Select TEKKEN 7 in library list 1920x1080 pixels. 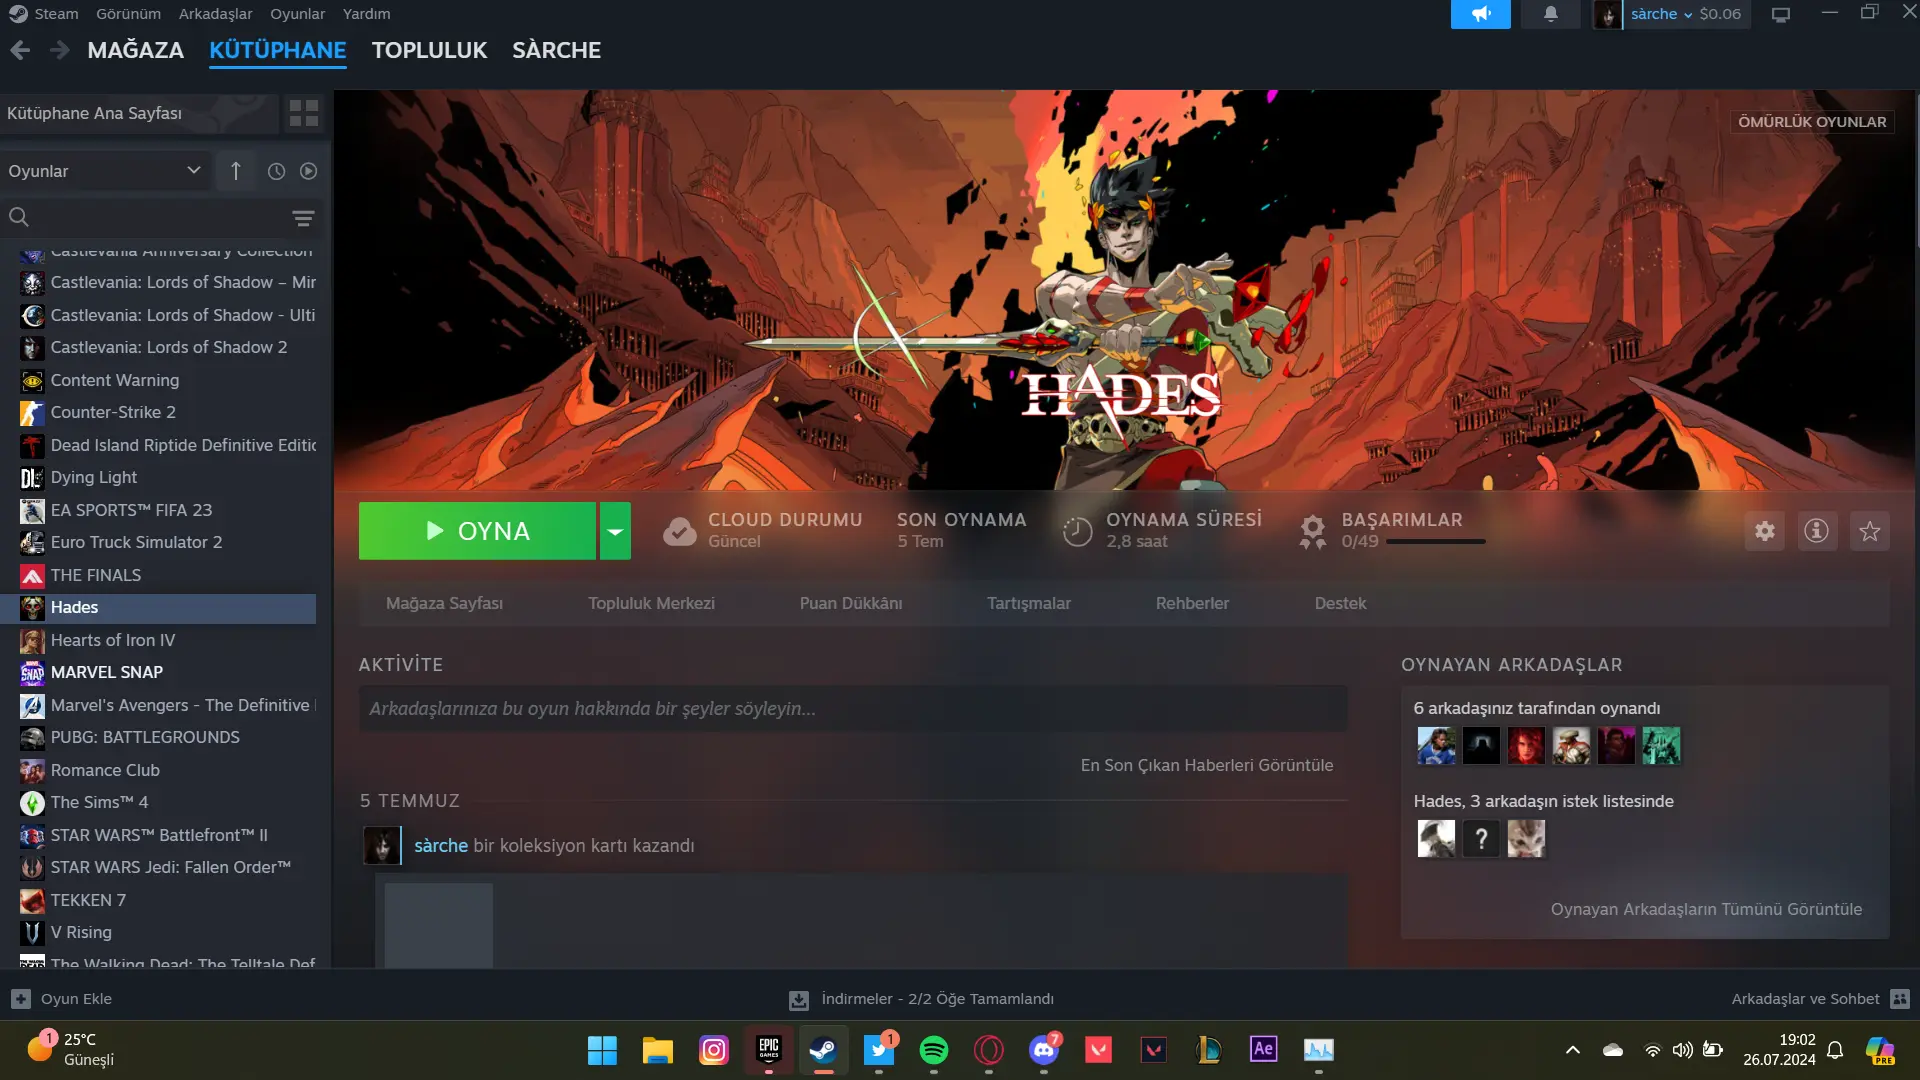(x=160, y=900)
